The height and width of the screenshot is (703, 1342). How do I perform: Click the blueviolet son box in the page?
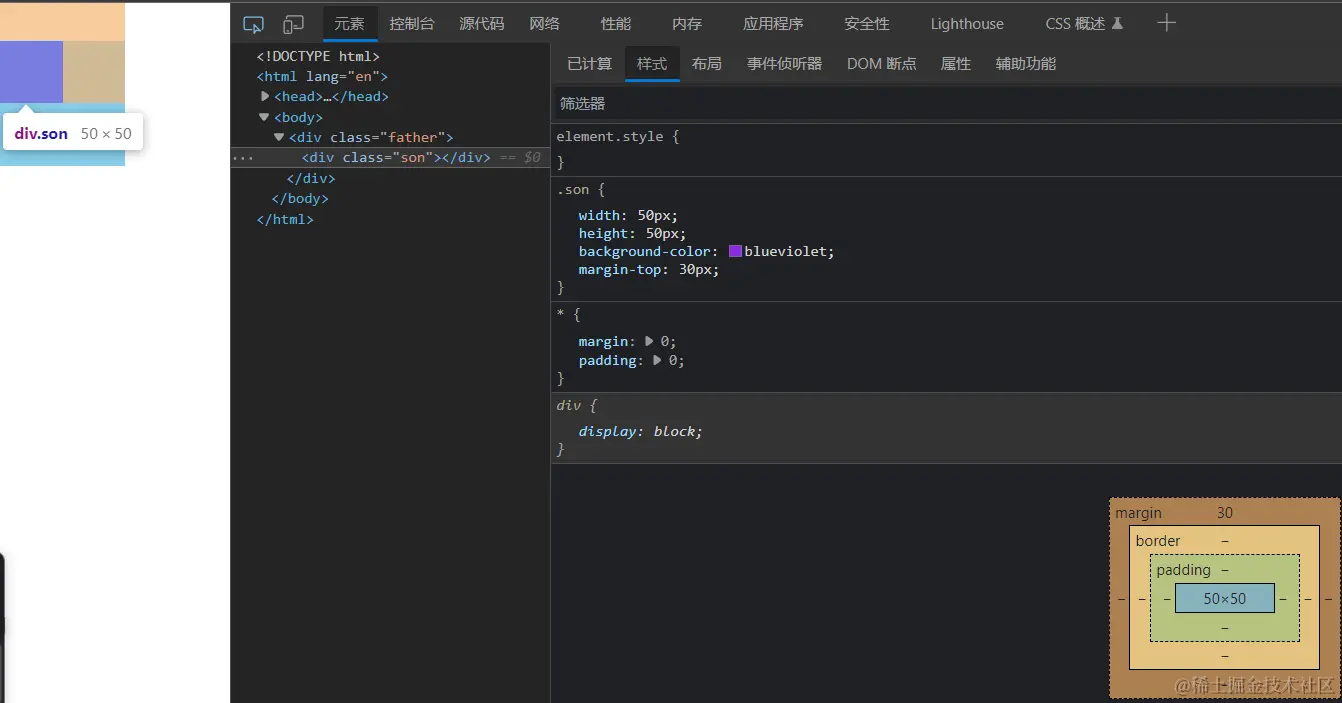[31, 72]
